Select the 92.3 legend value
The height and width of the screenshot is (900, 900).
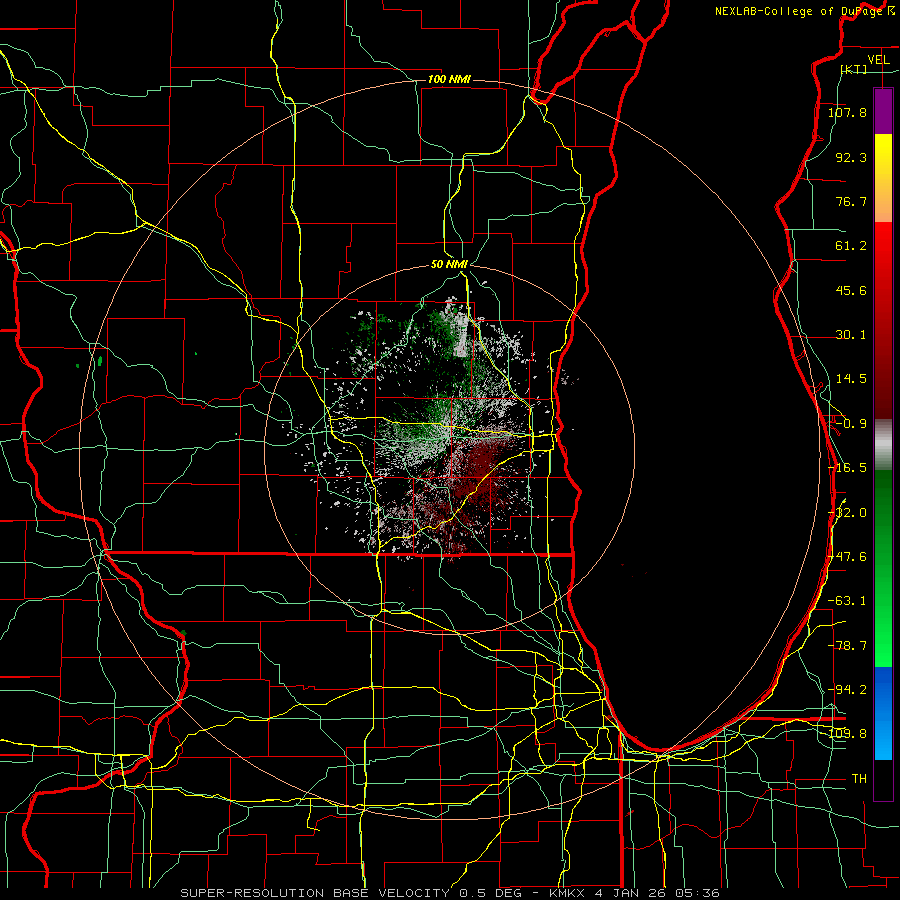click(851, 157)
